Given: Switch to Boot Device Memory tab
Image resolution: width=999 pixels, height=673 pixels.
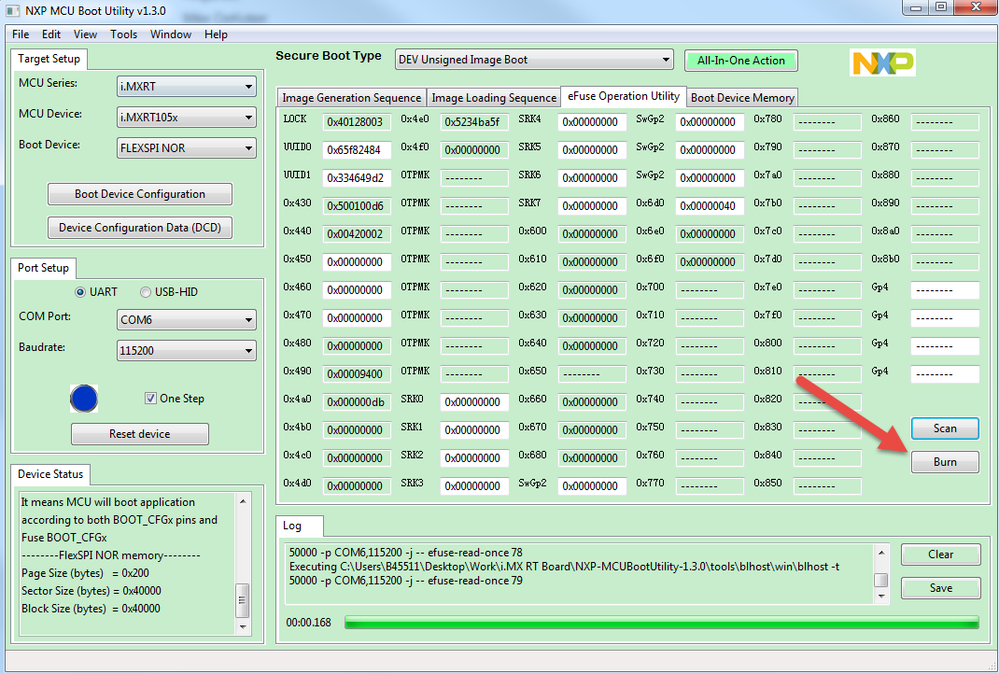Looking at the screenshot, I should [x=742, y=98].
